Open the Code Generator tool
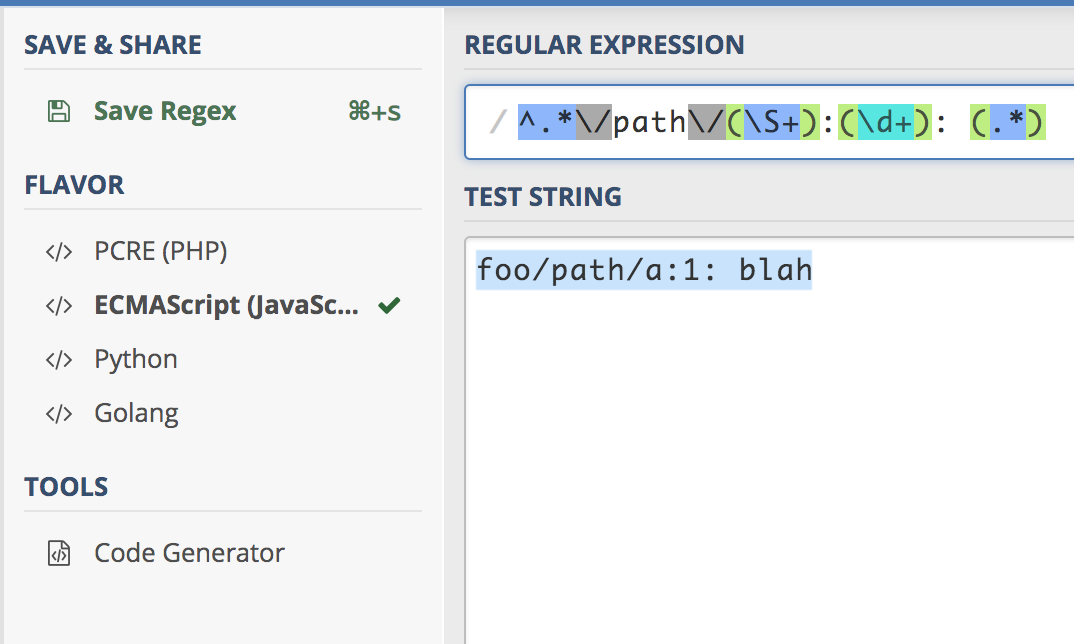The image size is (1074, 644). click(x=188, y=552)
